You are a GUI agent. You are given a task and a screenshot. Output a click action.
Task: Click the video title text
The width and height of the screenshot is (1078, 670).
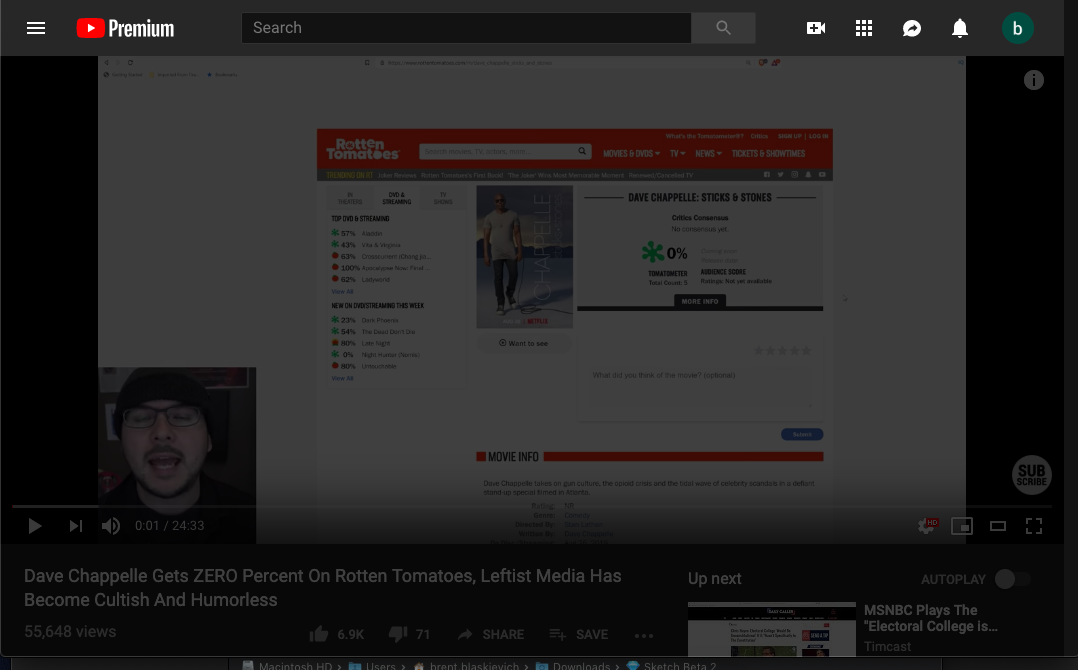(322, 588)
